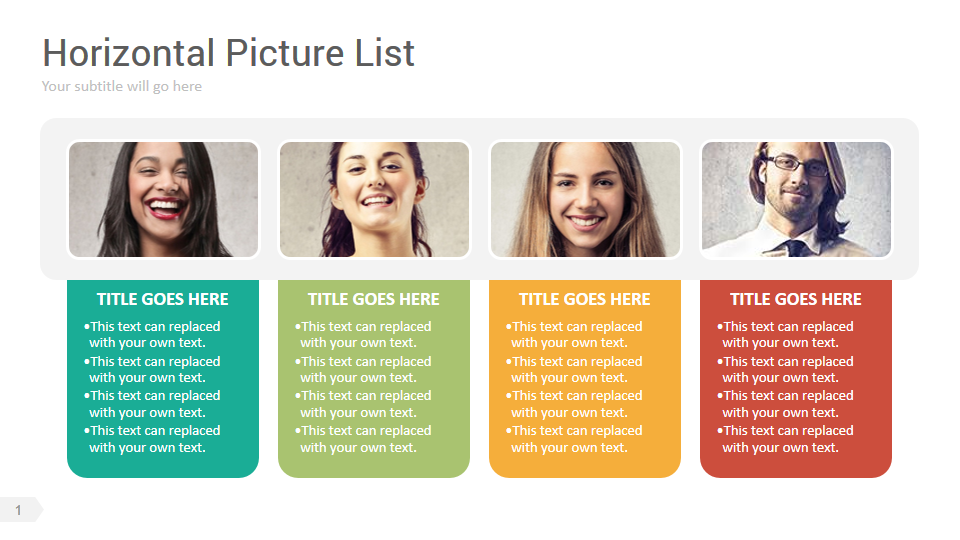Click the first laughing woman photo

pyautogui.click(x=163, y=199)
